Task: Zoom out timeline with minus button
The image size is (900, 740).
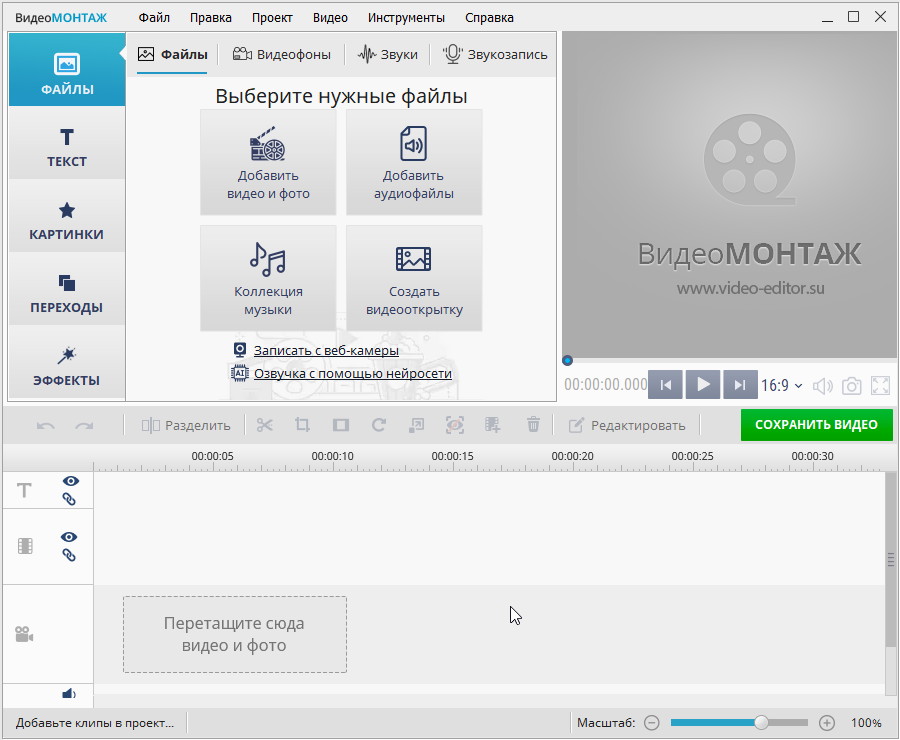Action: click(651, 723)
